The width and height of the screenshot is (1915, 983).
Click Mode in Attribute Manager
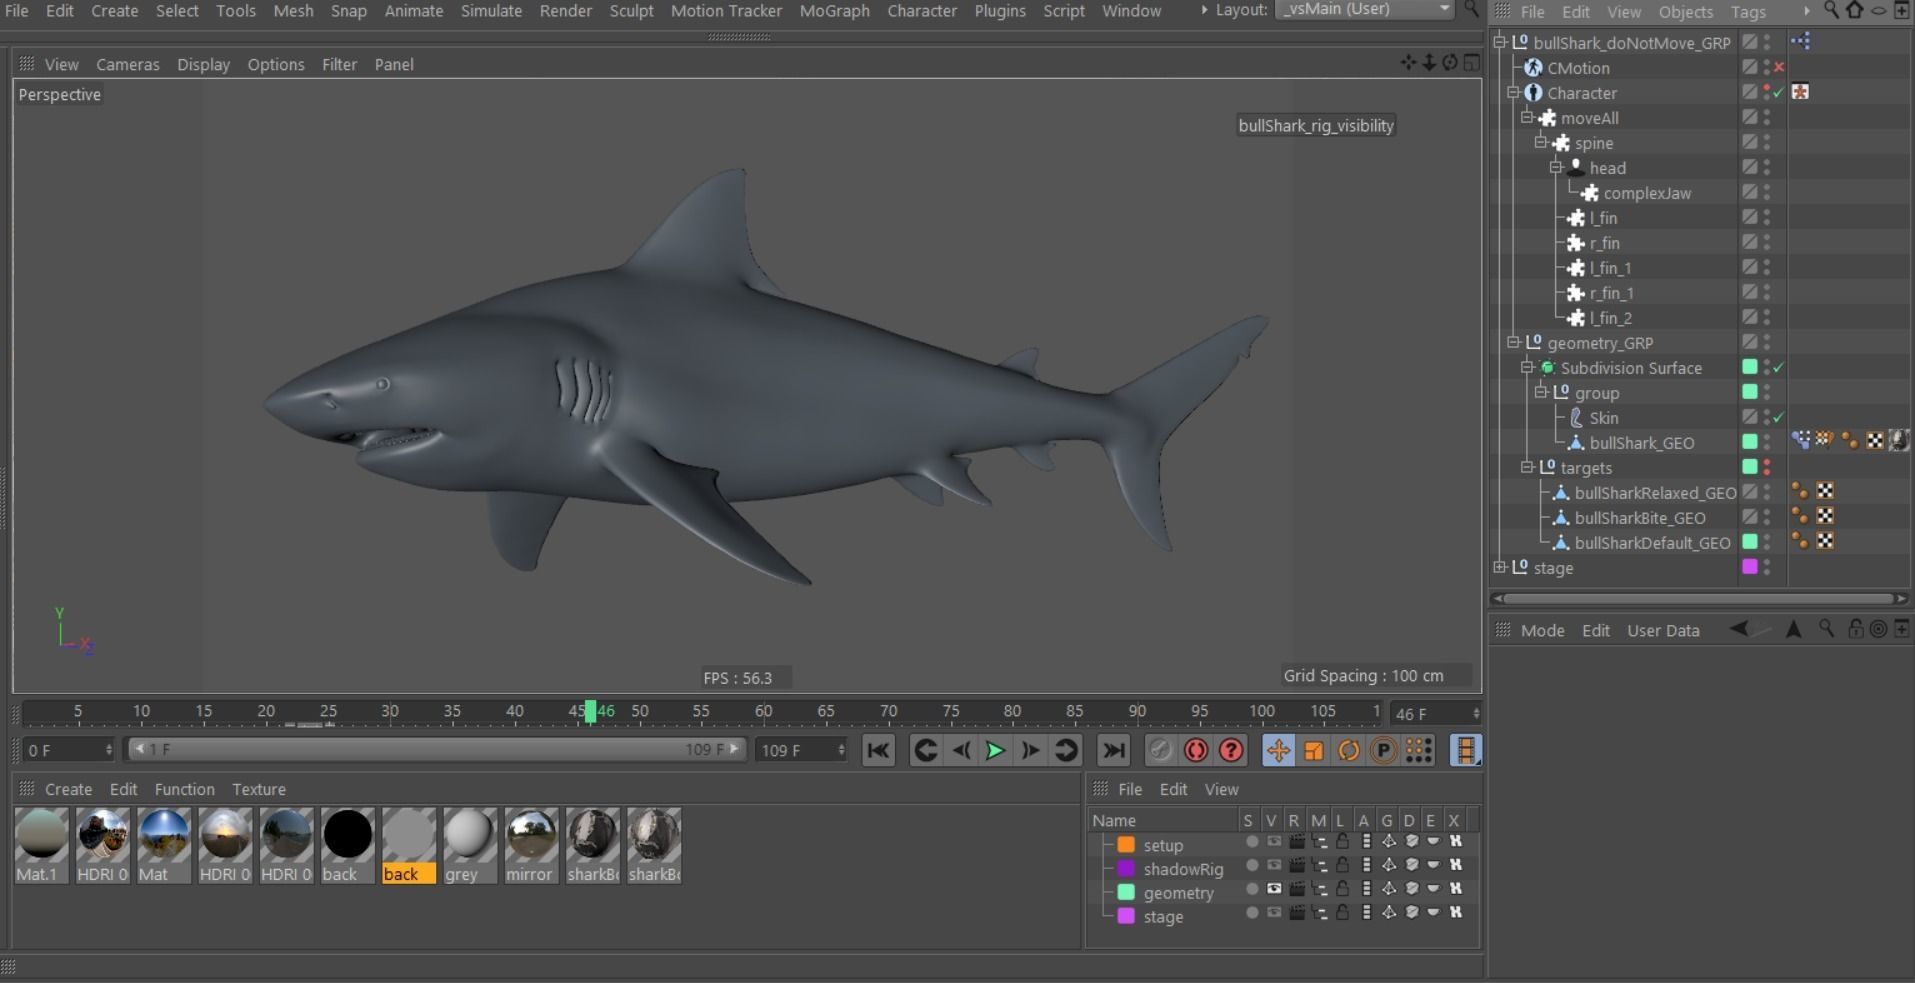click(1542, 630)
